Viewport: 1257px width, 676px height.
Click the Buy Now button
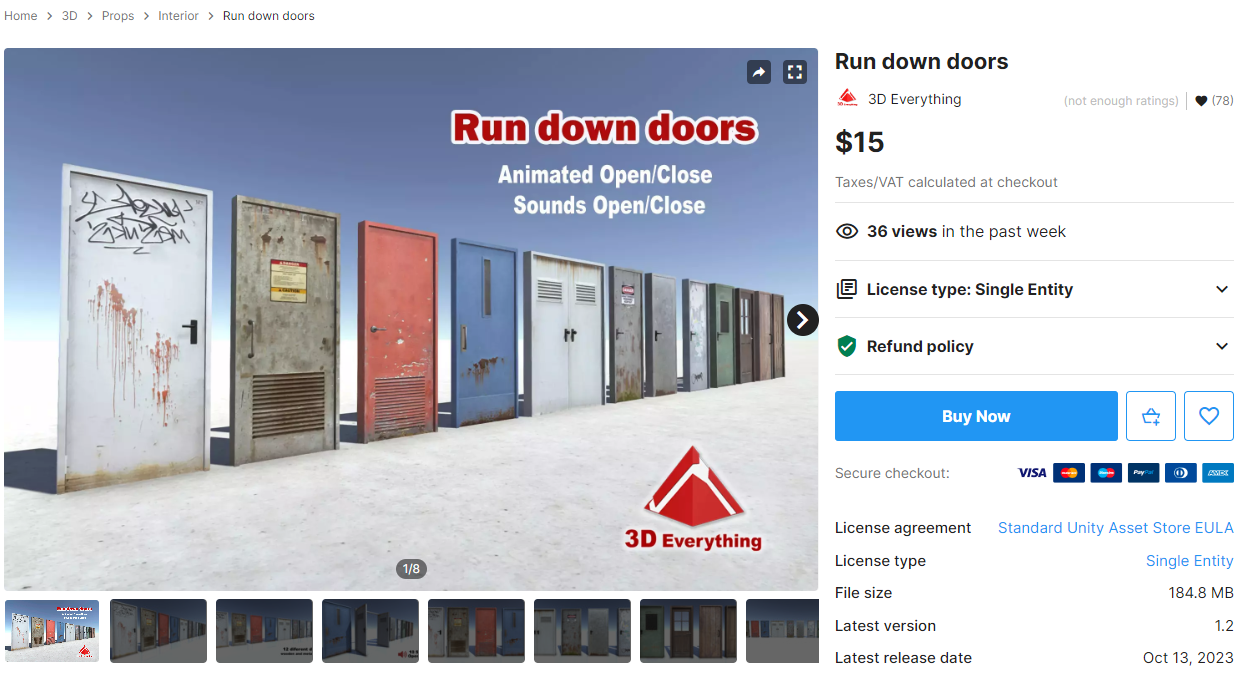pyautogui.click(x=976, y=416)
